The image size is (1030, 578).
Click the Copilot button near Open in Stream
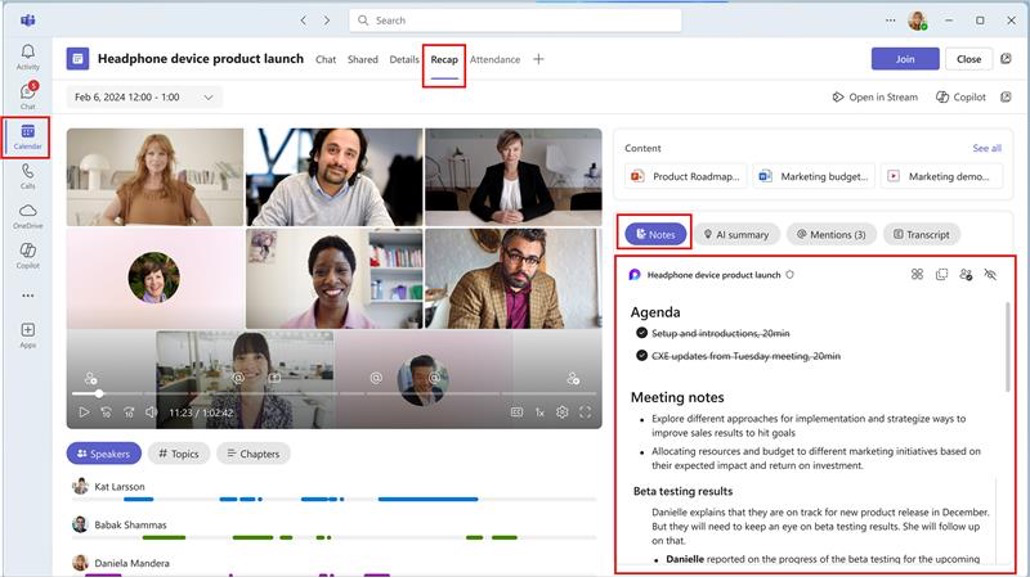[x=961, y=97]
